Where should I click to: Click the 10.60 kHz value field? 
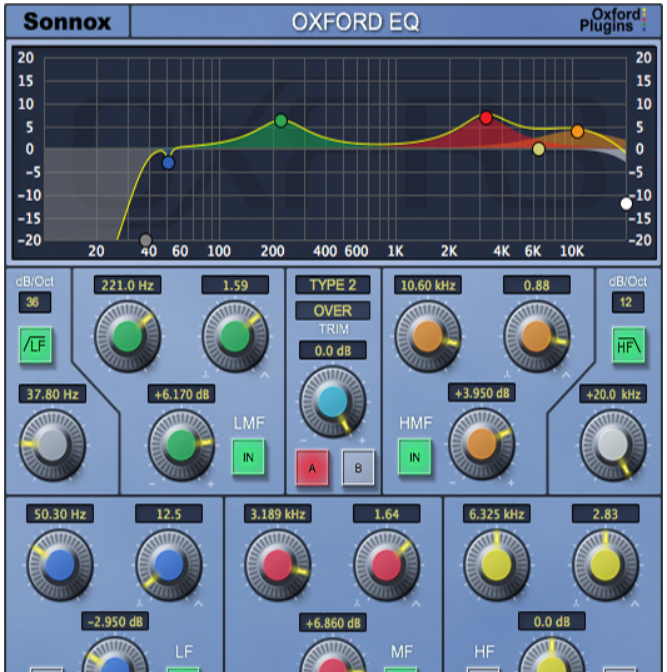click(428, 285)
